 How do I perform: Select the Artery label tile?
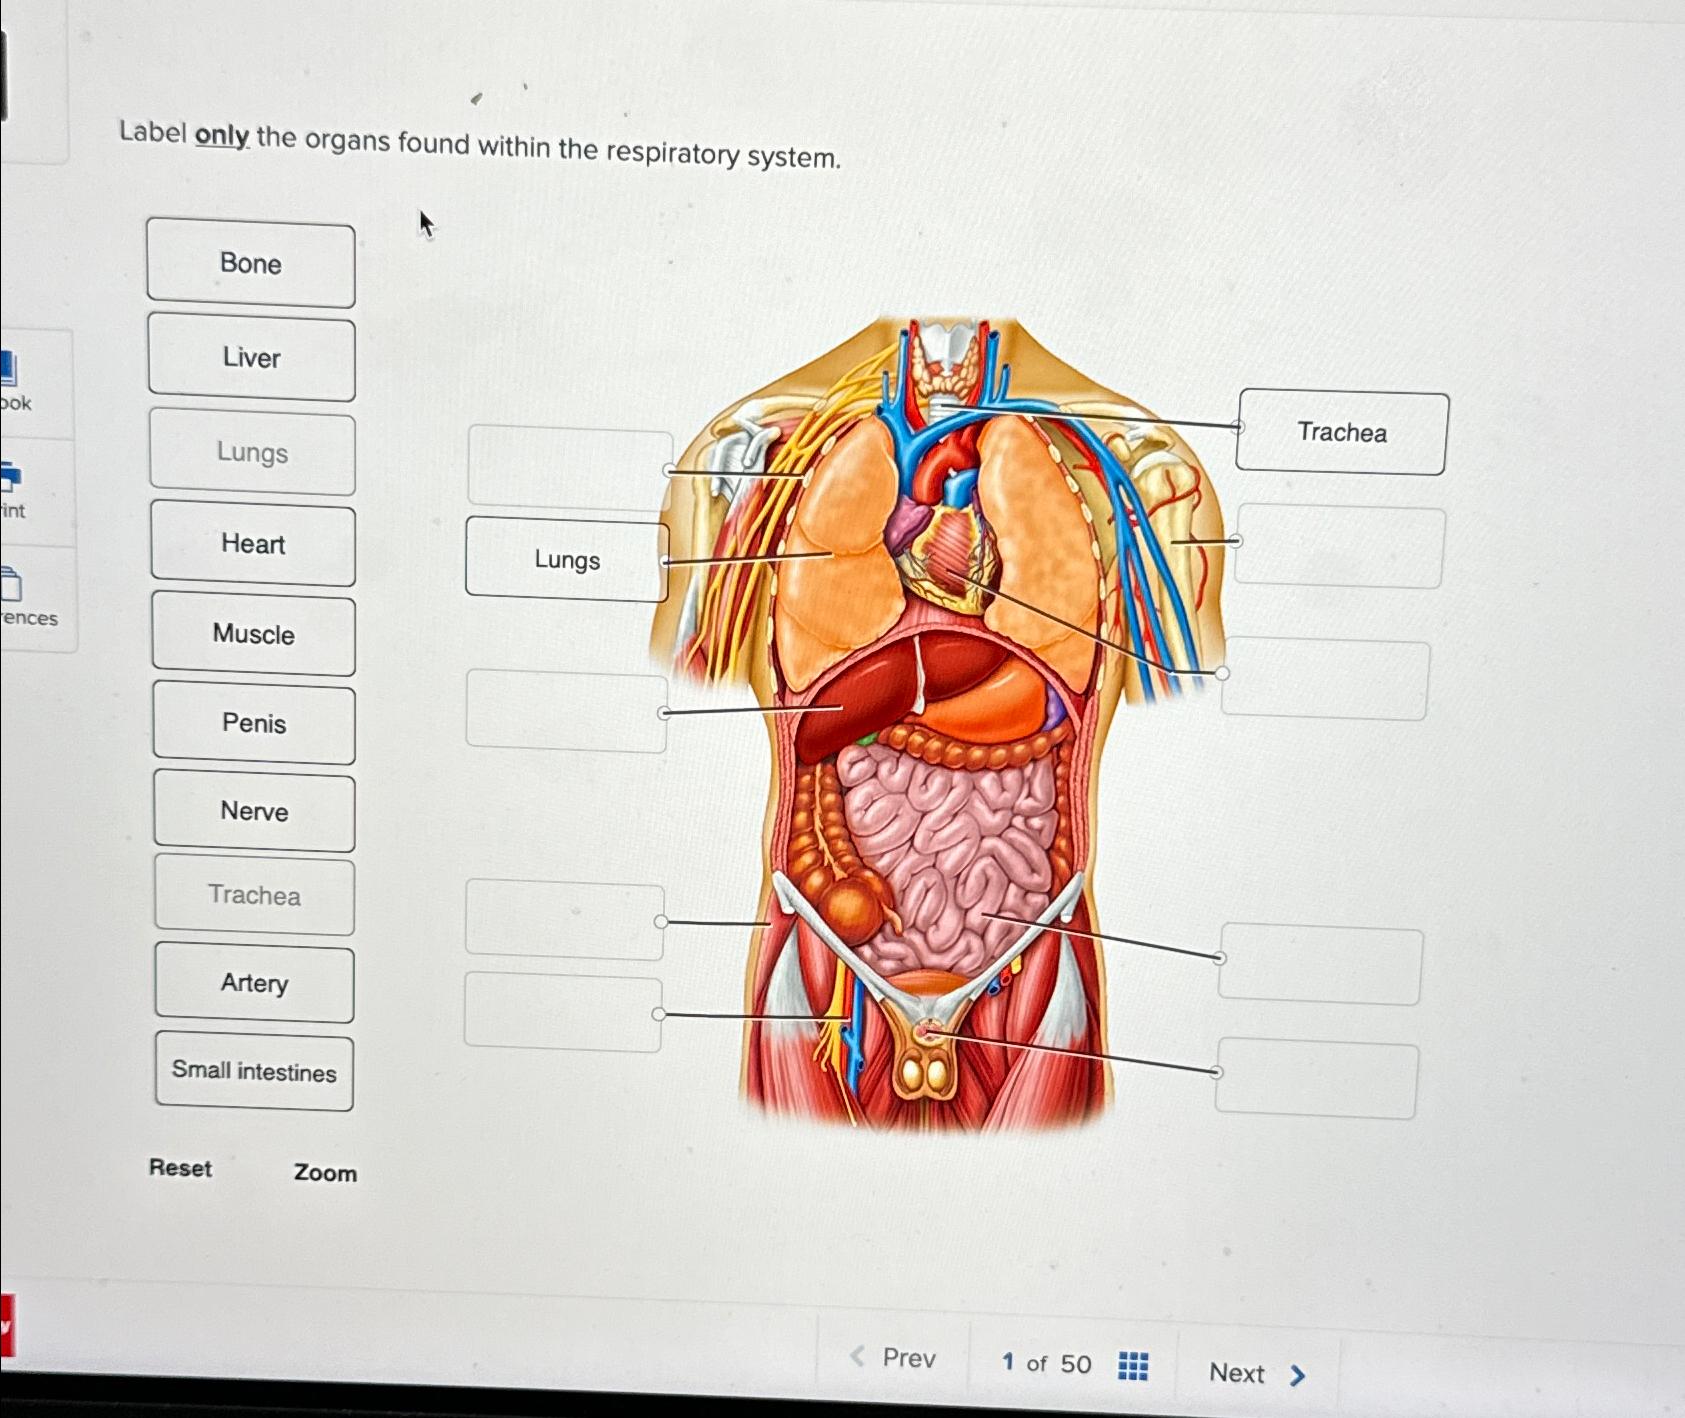[x=255, y=983]
